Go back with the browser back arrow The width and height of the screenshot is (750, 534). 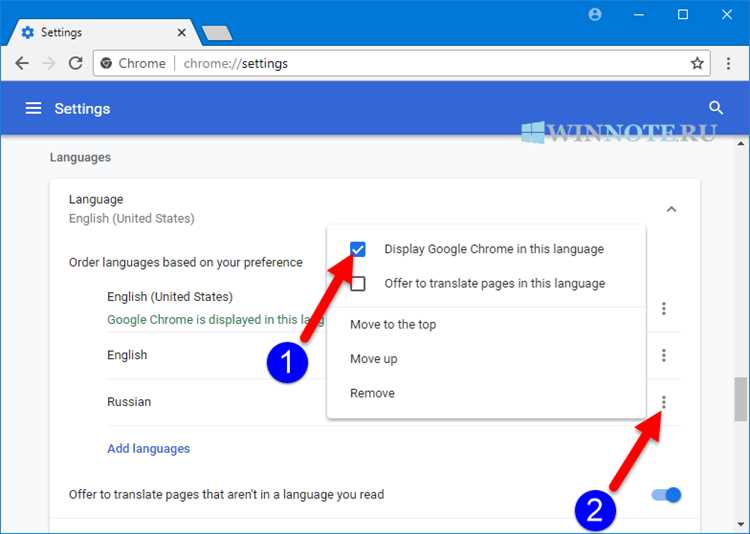point(22,63)
